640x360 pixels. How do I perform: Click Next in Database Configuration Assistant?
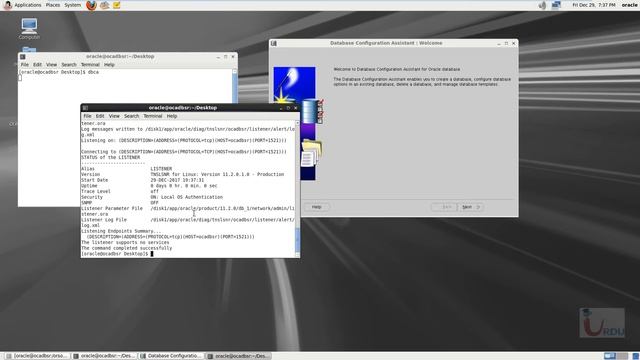[x=470, y=207]
